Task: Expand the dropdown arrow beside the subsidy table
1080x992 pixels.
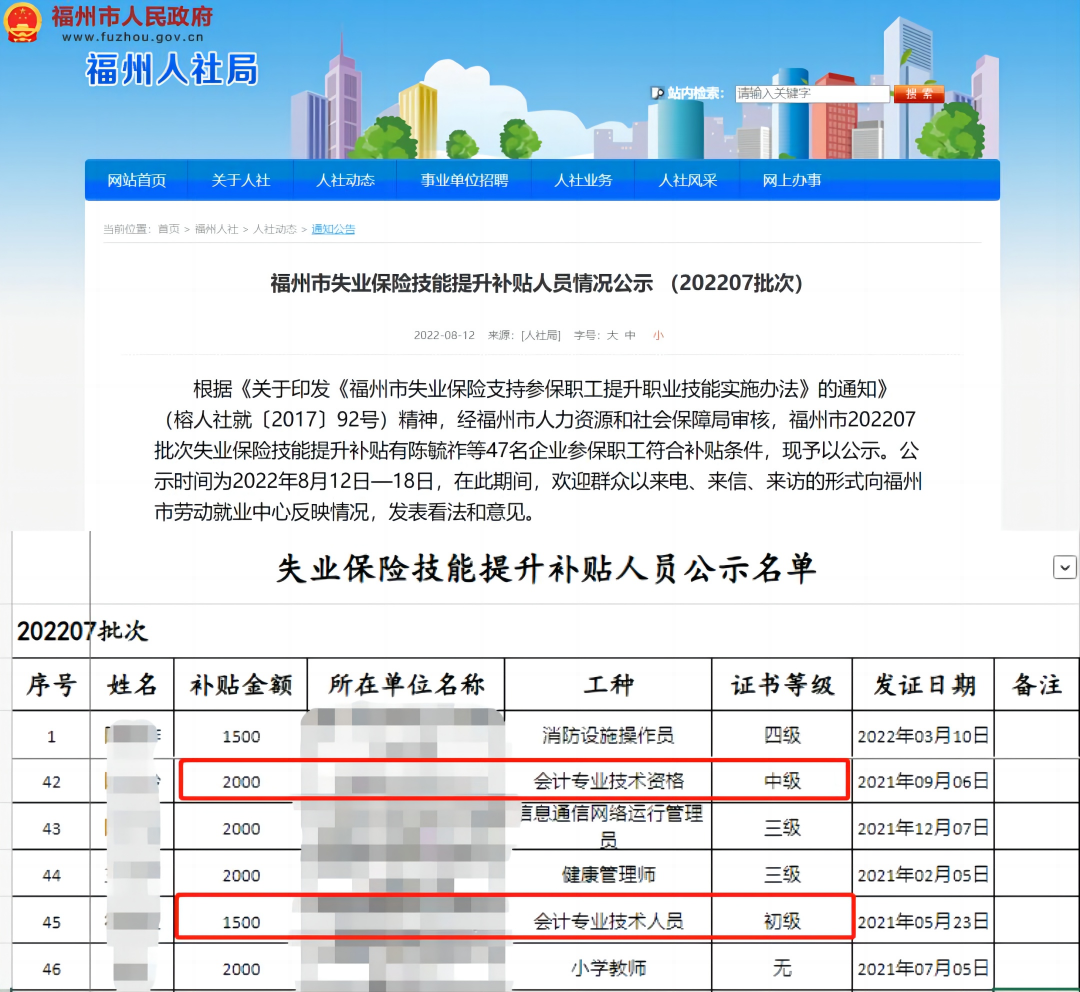Action: (x=1064, y=567)
